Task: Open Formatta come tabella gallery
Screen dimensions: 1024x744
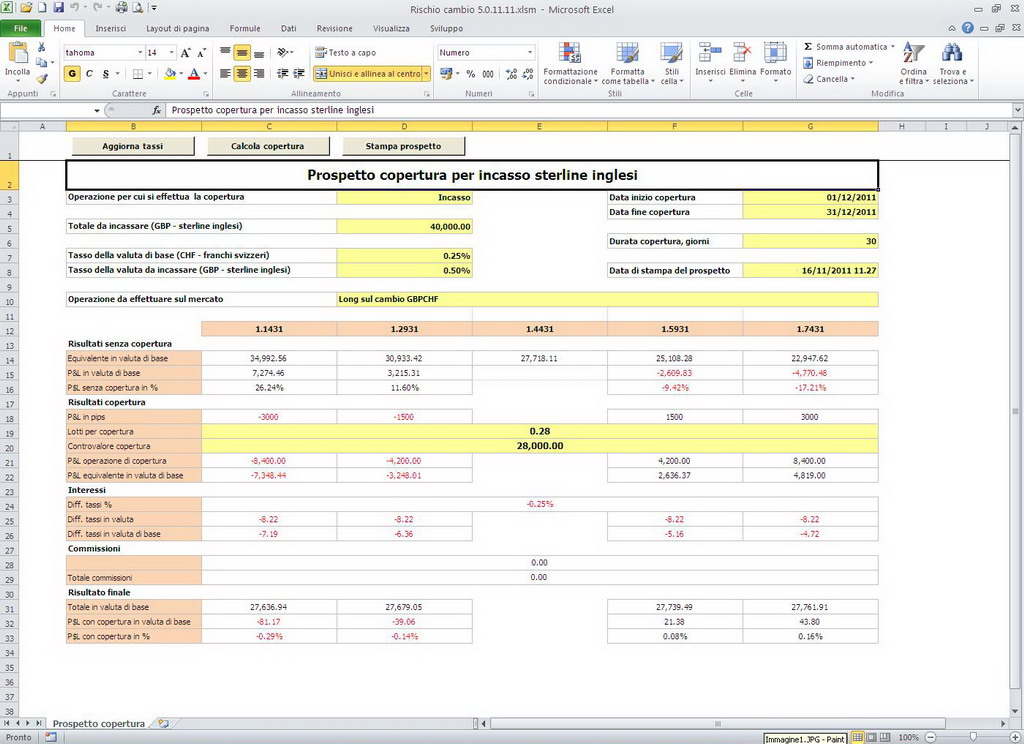Action: point(628,63)
